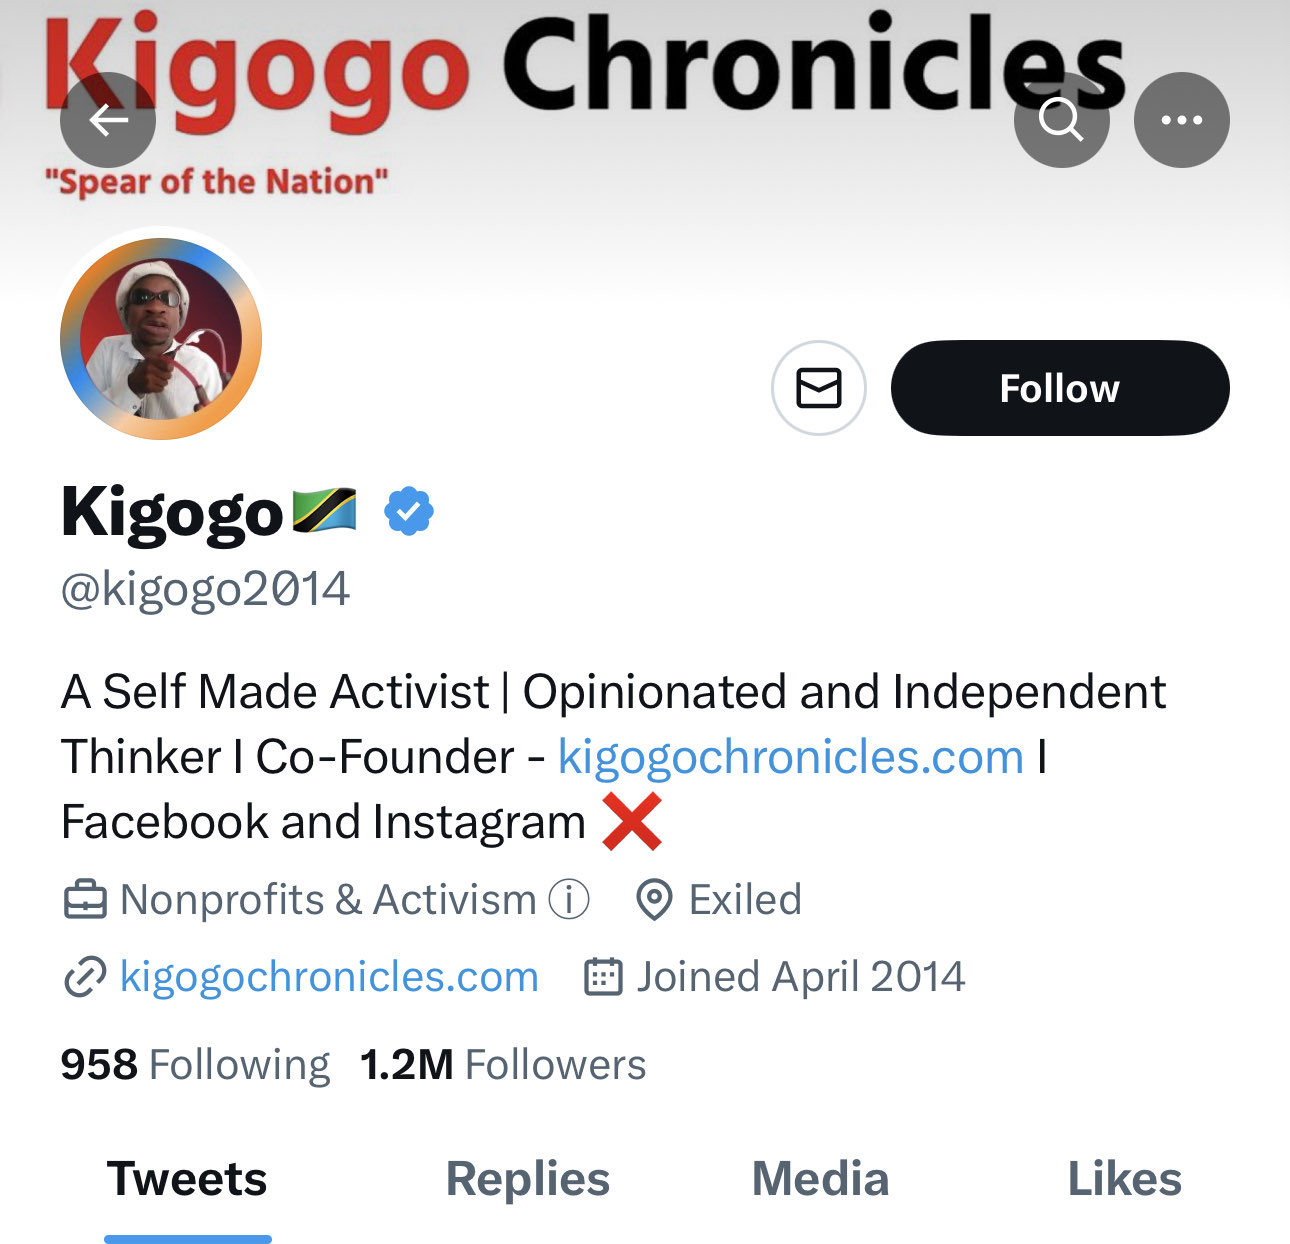The height and width of the screenshot is (1244, 1290).
Task: Tap the back arrow icon
Action: [x=108, y=120]
